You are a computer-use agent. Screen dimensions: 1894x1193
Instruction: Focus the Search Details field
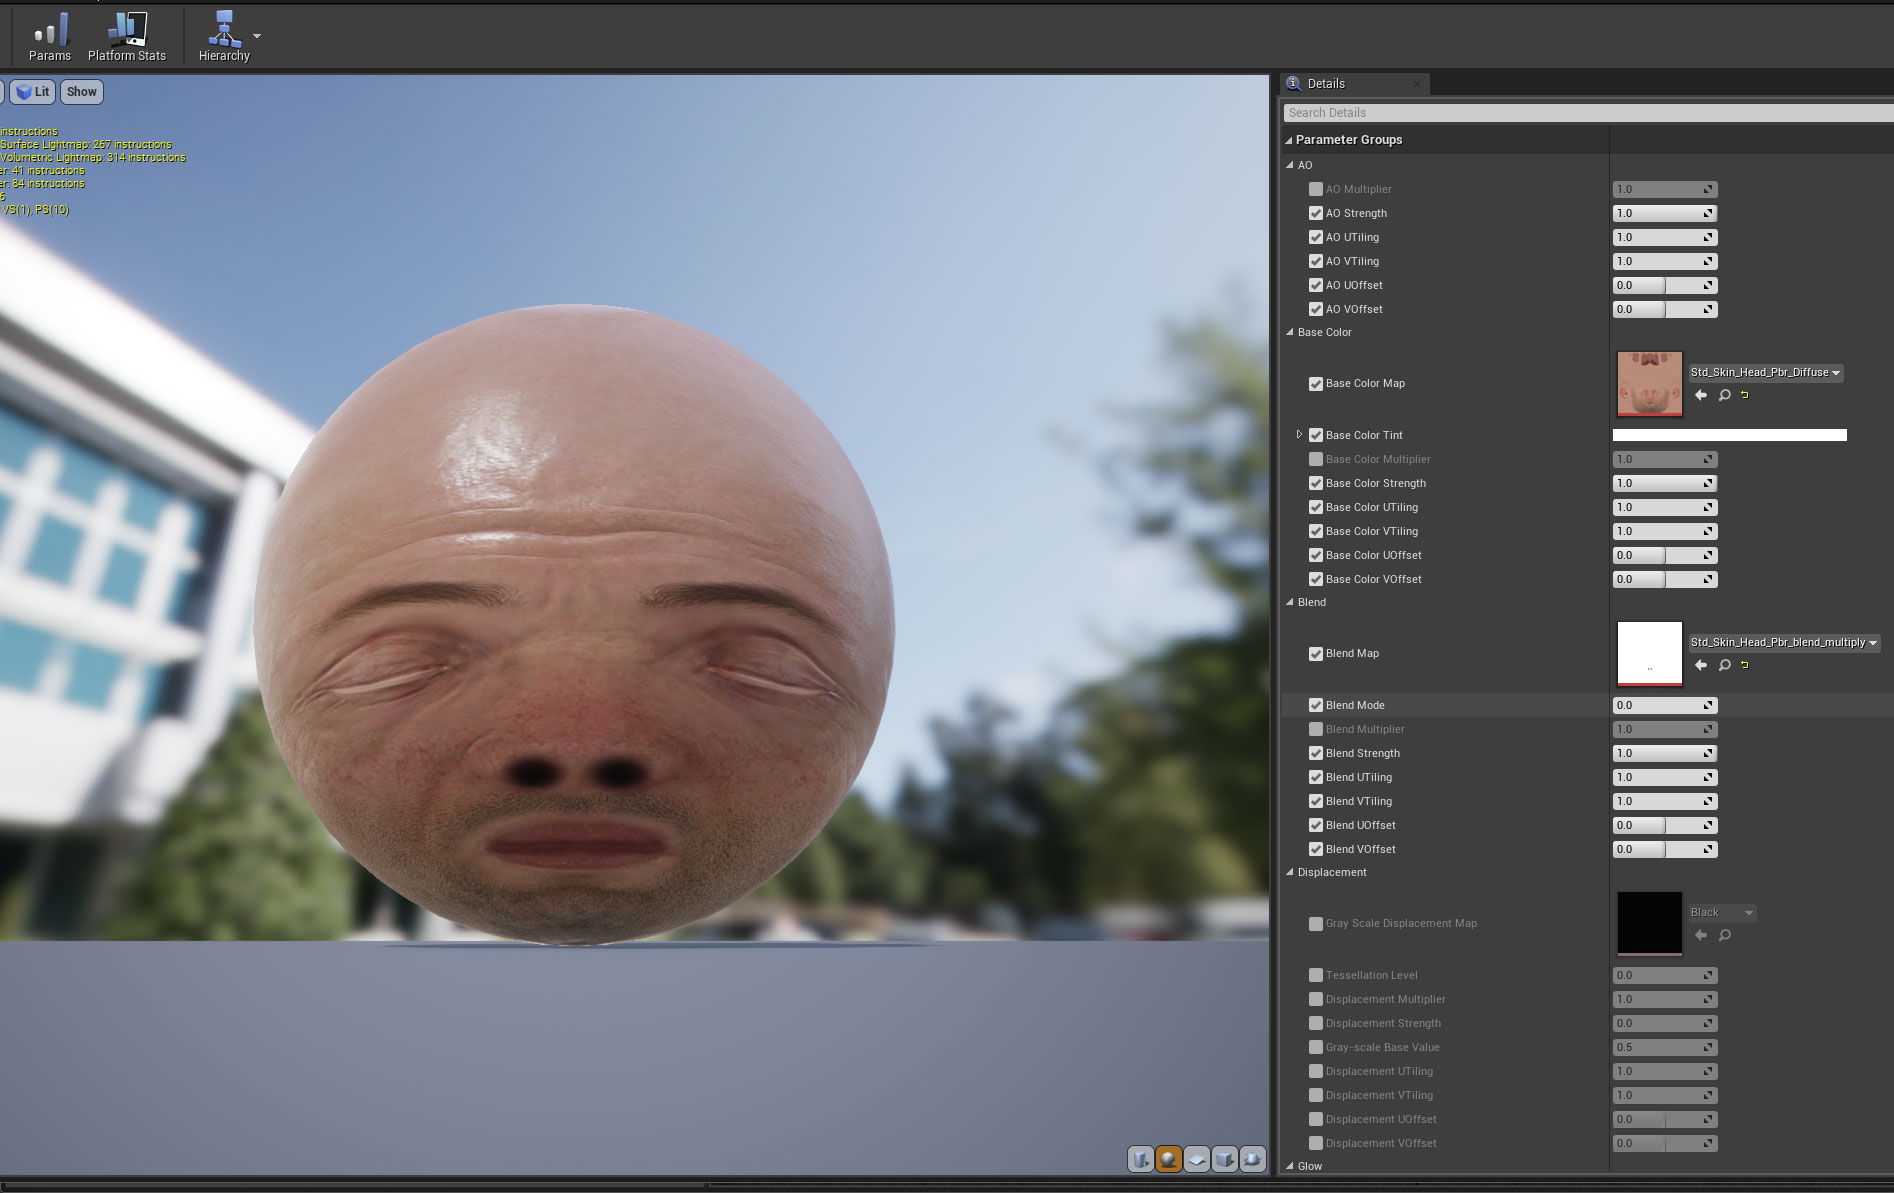pos(1588,113)
